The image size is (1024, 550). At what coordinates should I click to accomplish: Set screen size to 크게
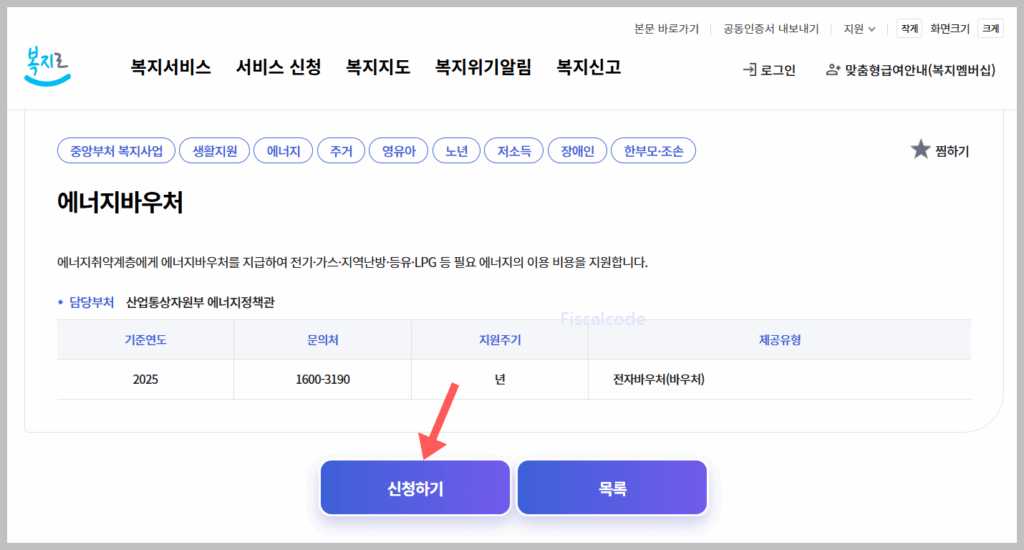(990, 29)
